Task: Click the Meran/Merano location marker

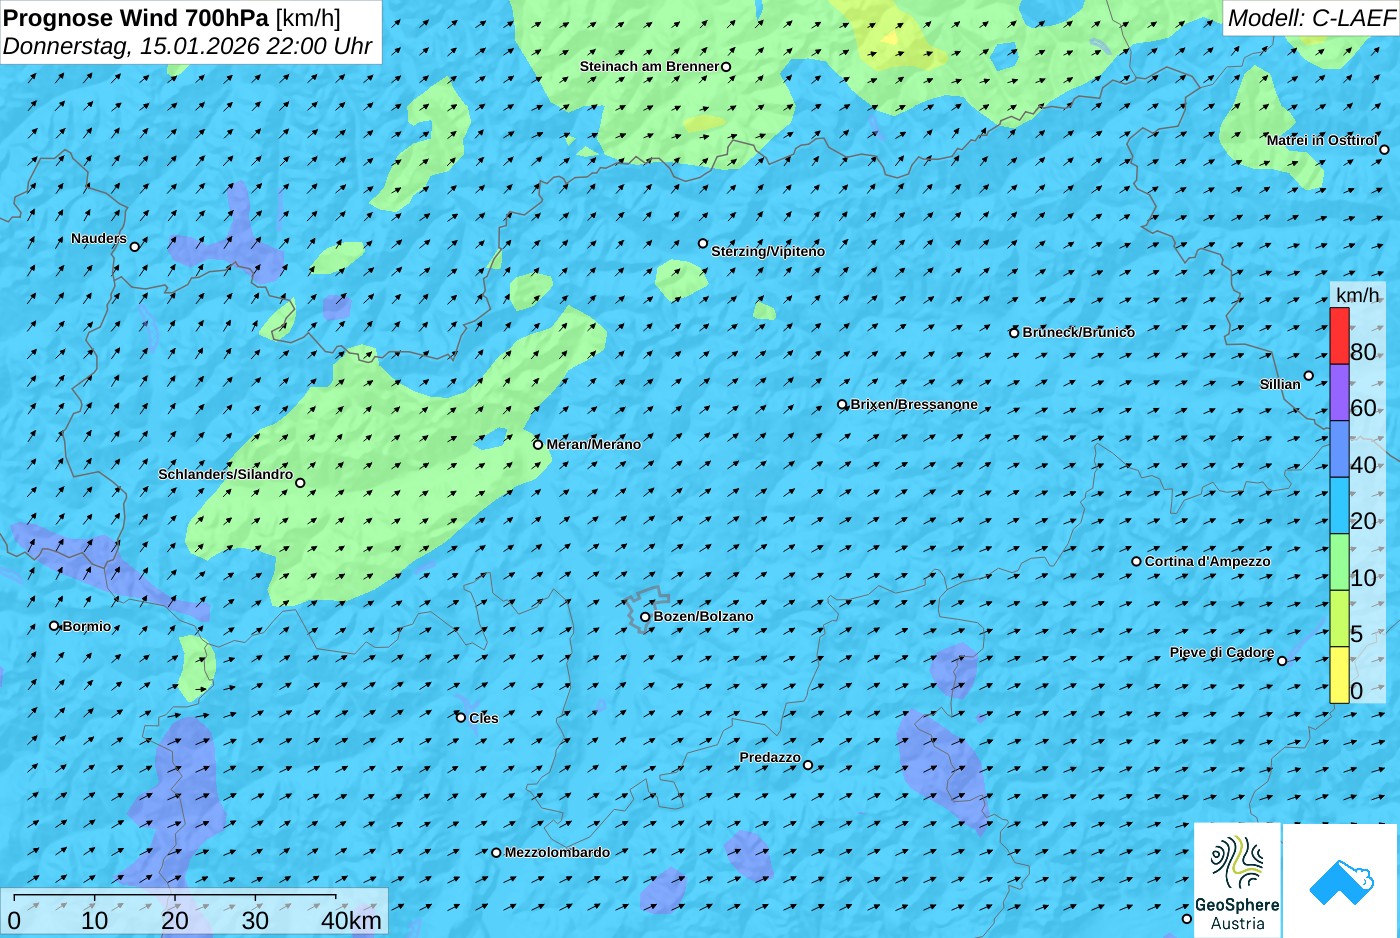Action: [538, 444]
